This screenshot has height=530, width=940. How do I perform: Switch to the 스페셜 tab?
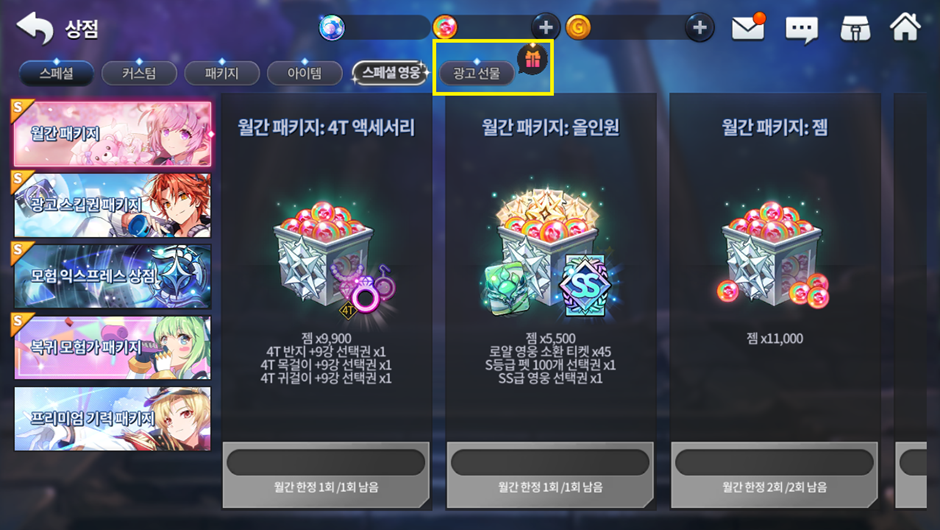pyautogui.click(x=56, y=73)
